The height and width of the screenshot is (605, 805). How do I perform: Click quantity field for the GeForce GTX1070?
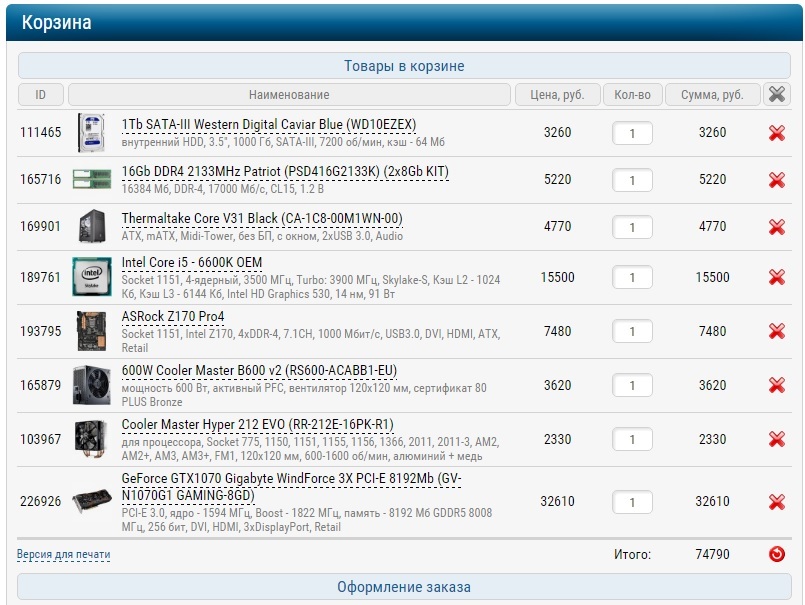632,502
